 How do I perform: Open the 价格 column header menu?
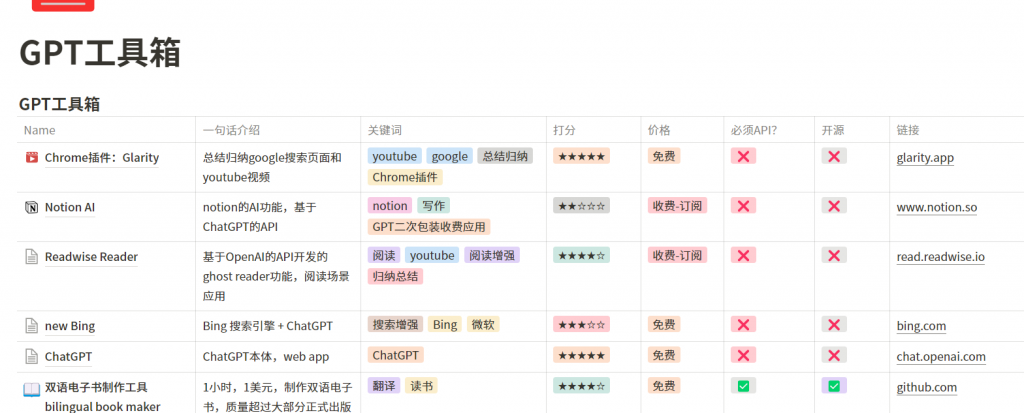pyautogui.click(x=659, y=130)
